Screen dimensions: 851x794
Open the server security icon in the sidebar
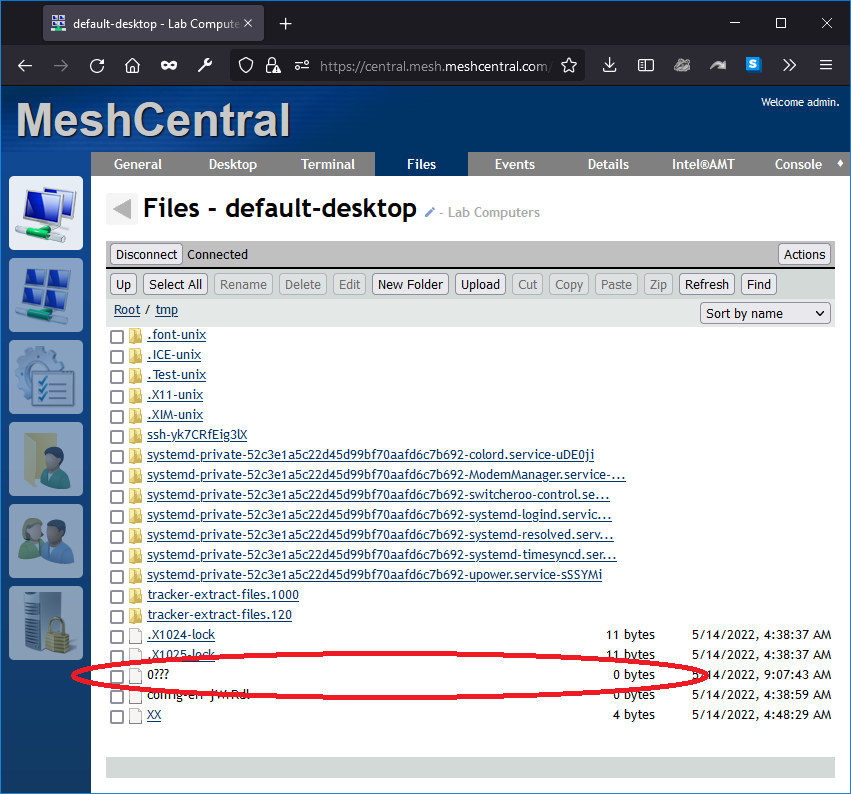(x=46, y=622)
